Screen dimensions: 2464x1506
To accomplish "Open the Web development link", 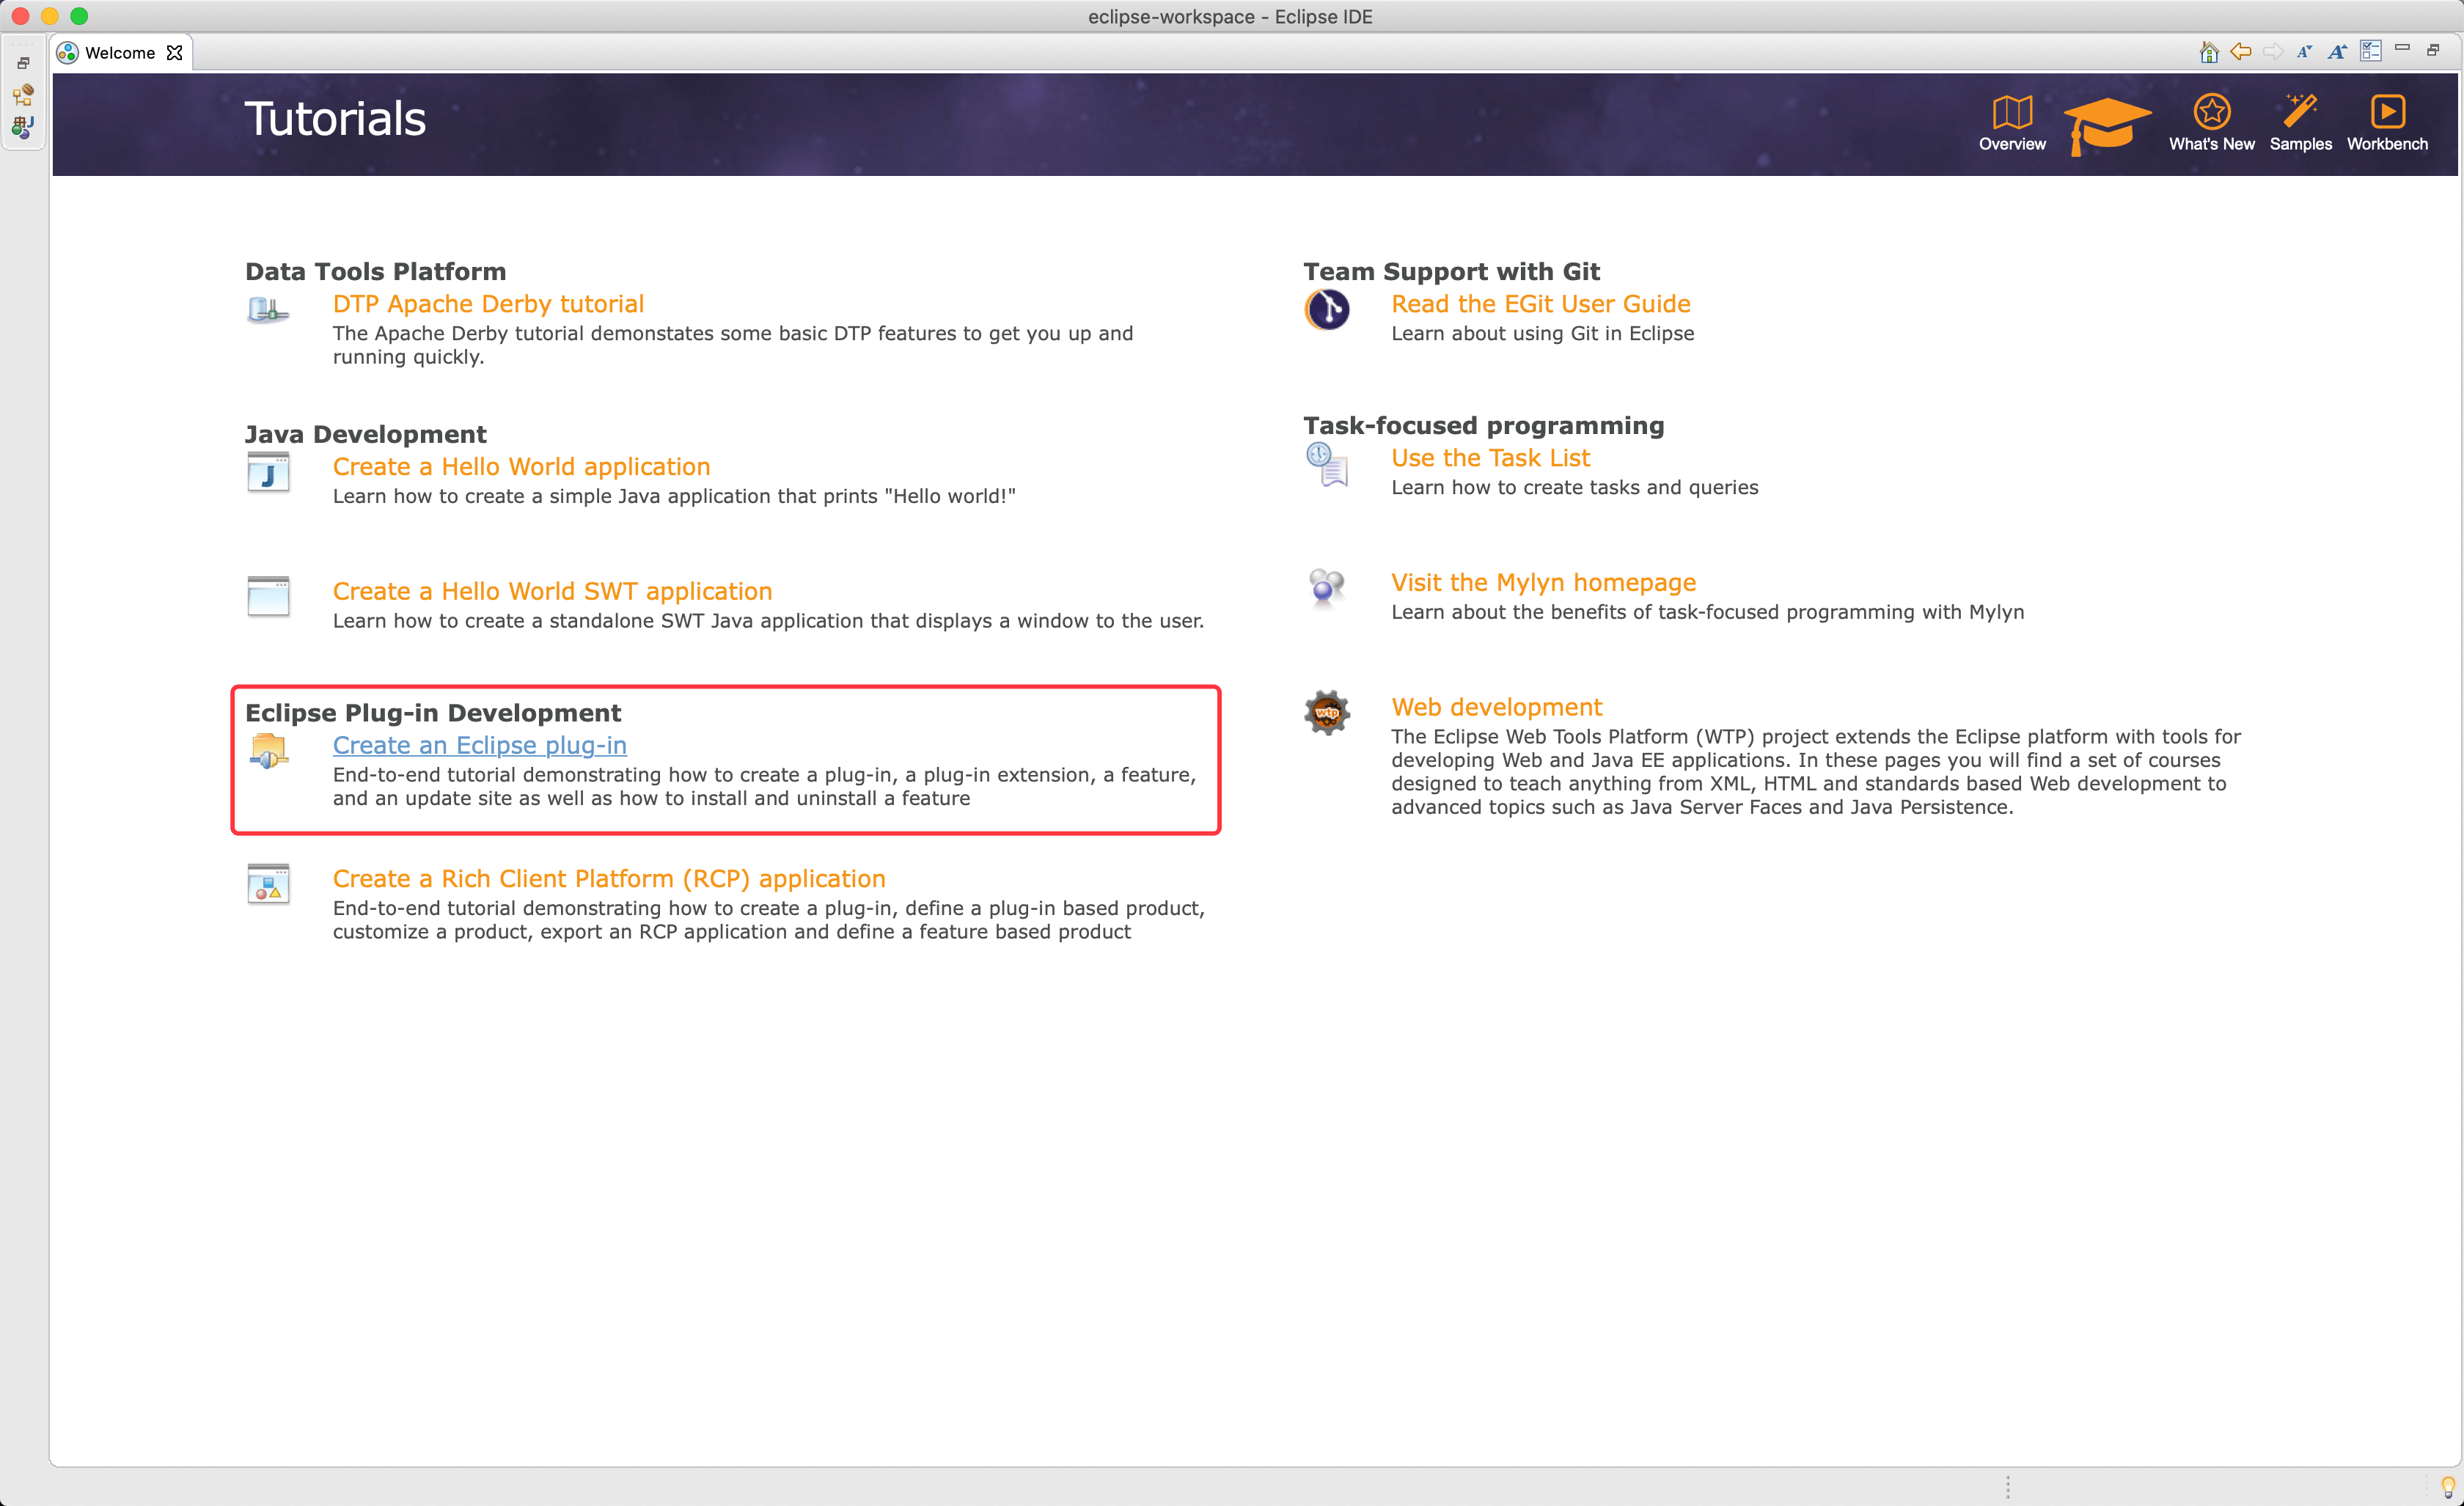I will click(x=1496, y=707).
